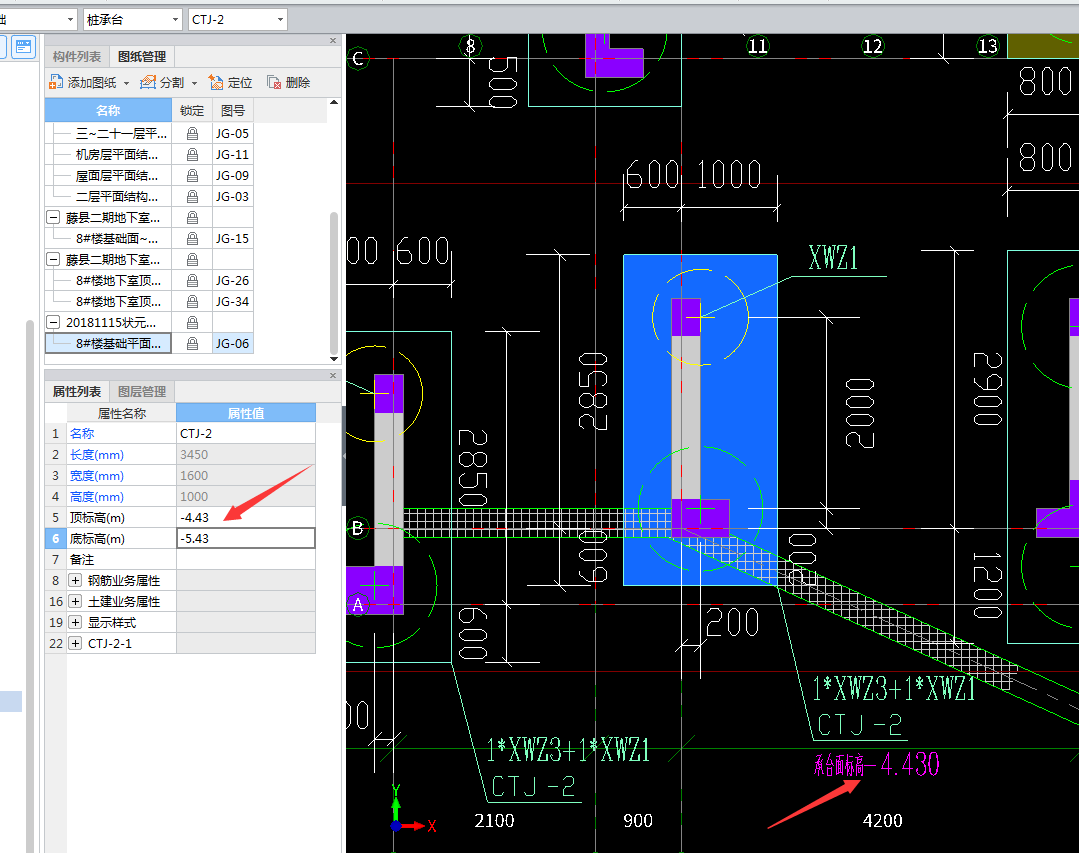Expand 土建业务属性 property group
1079x853 pixels.
point(76,601)
